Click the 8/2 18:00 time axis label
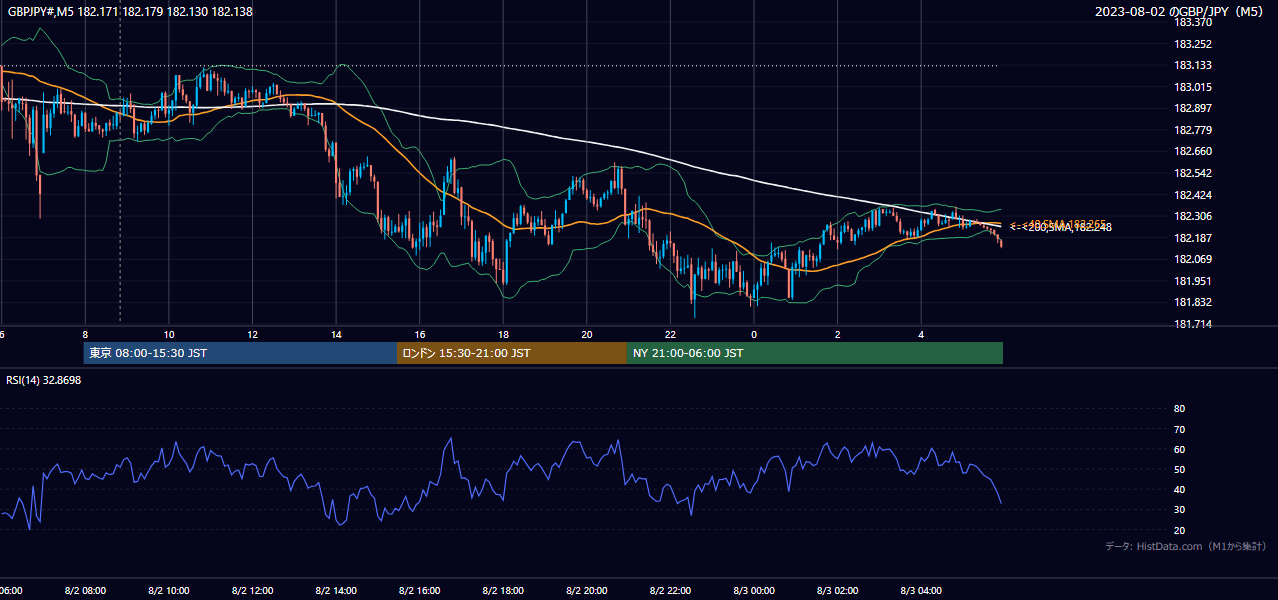 503,591
